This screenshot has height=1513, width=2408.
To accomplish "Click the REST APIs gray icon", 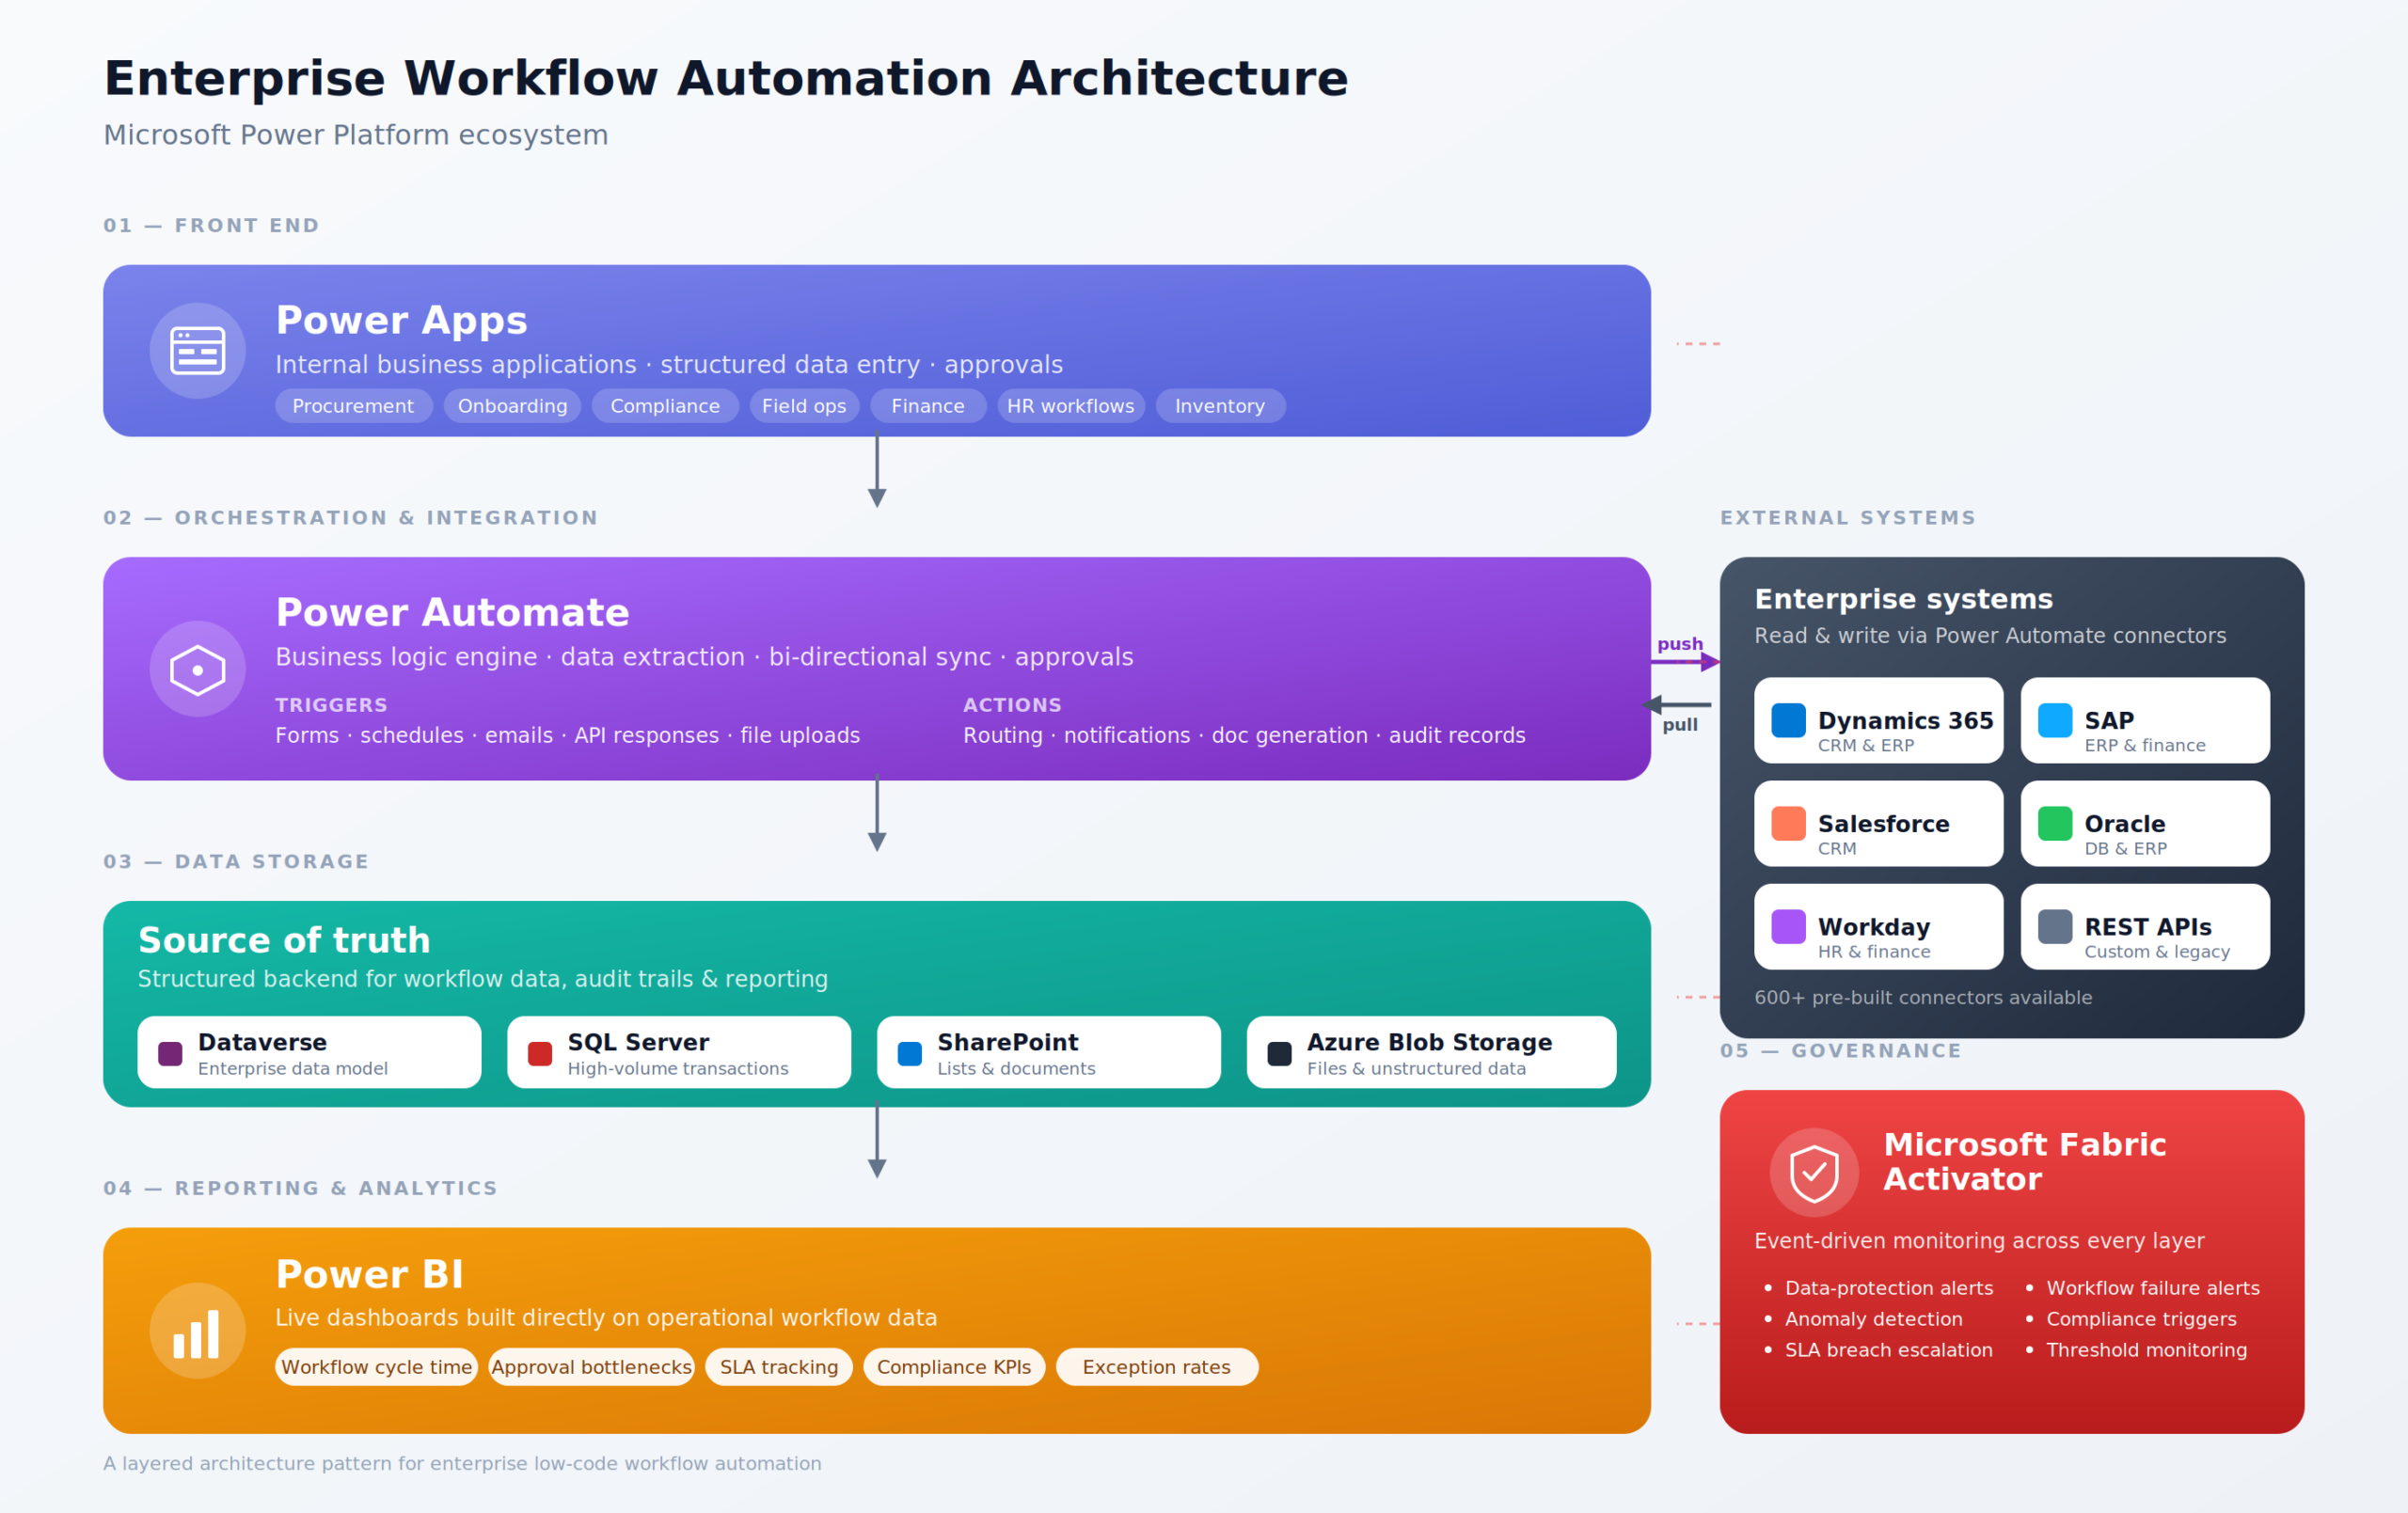I will [2055, 926].
